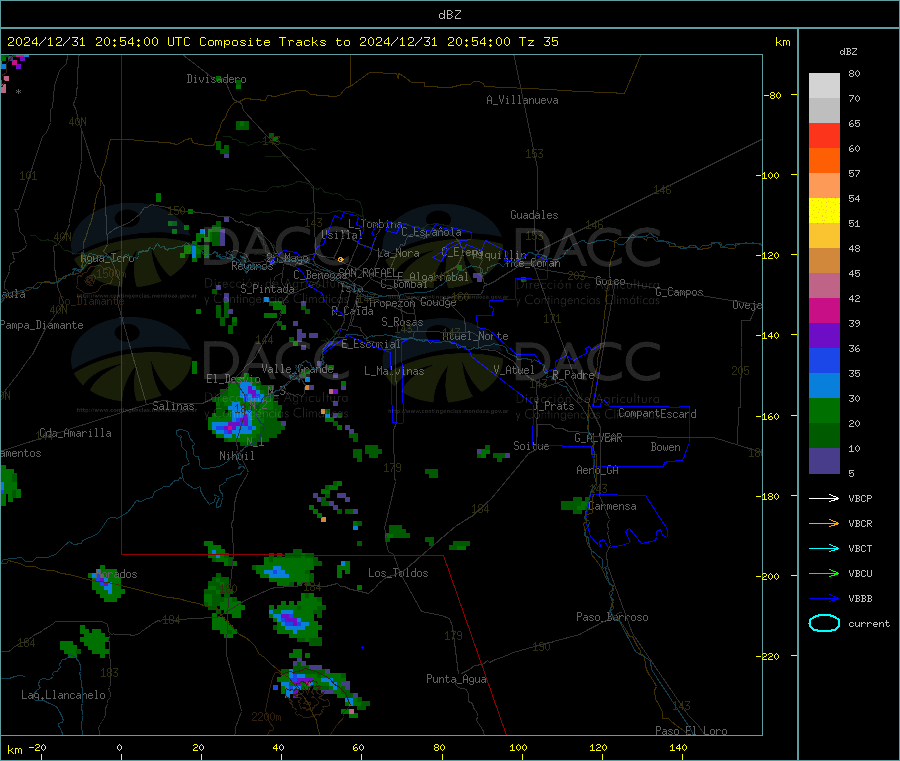The width and height of the screenshot is (900, 761).
Task: Click the Punta_Agua map label
Action: (x=456, y=679)
